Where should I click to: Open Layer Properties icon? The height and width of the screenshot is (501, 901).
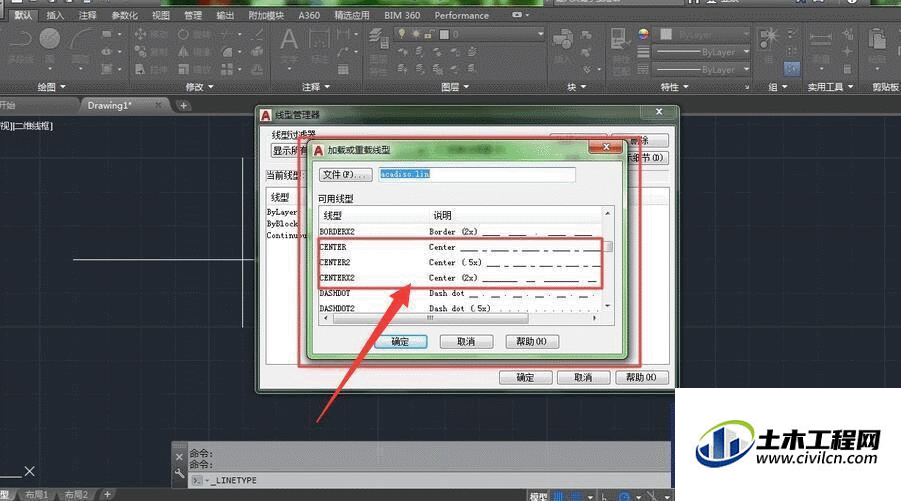point(378,38)
